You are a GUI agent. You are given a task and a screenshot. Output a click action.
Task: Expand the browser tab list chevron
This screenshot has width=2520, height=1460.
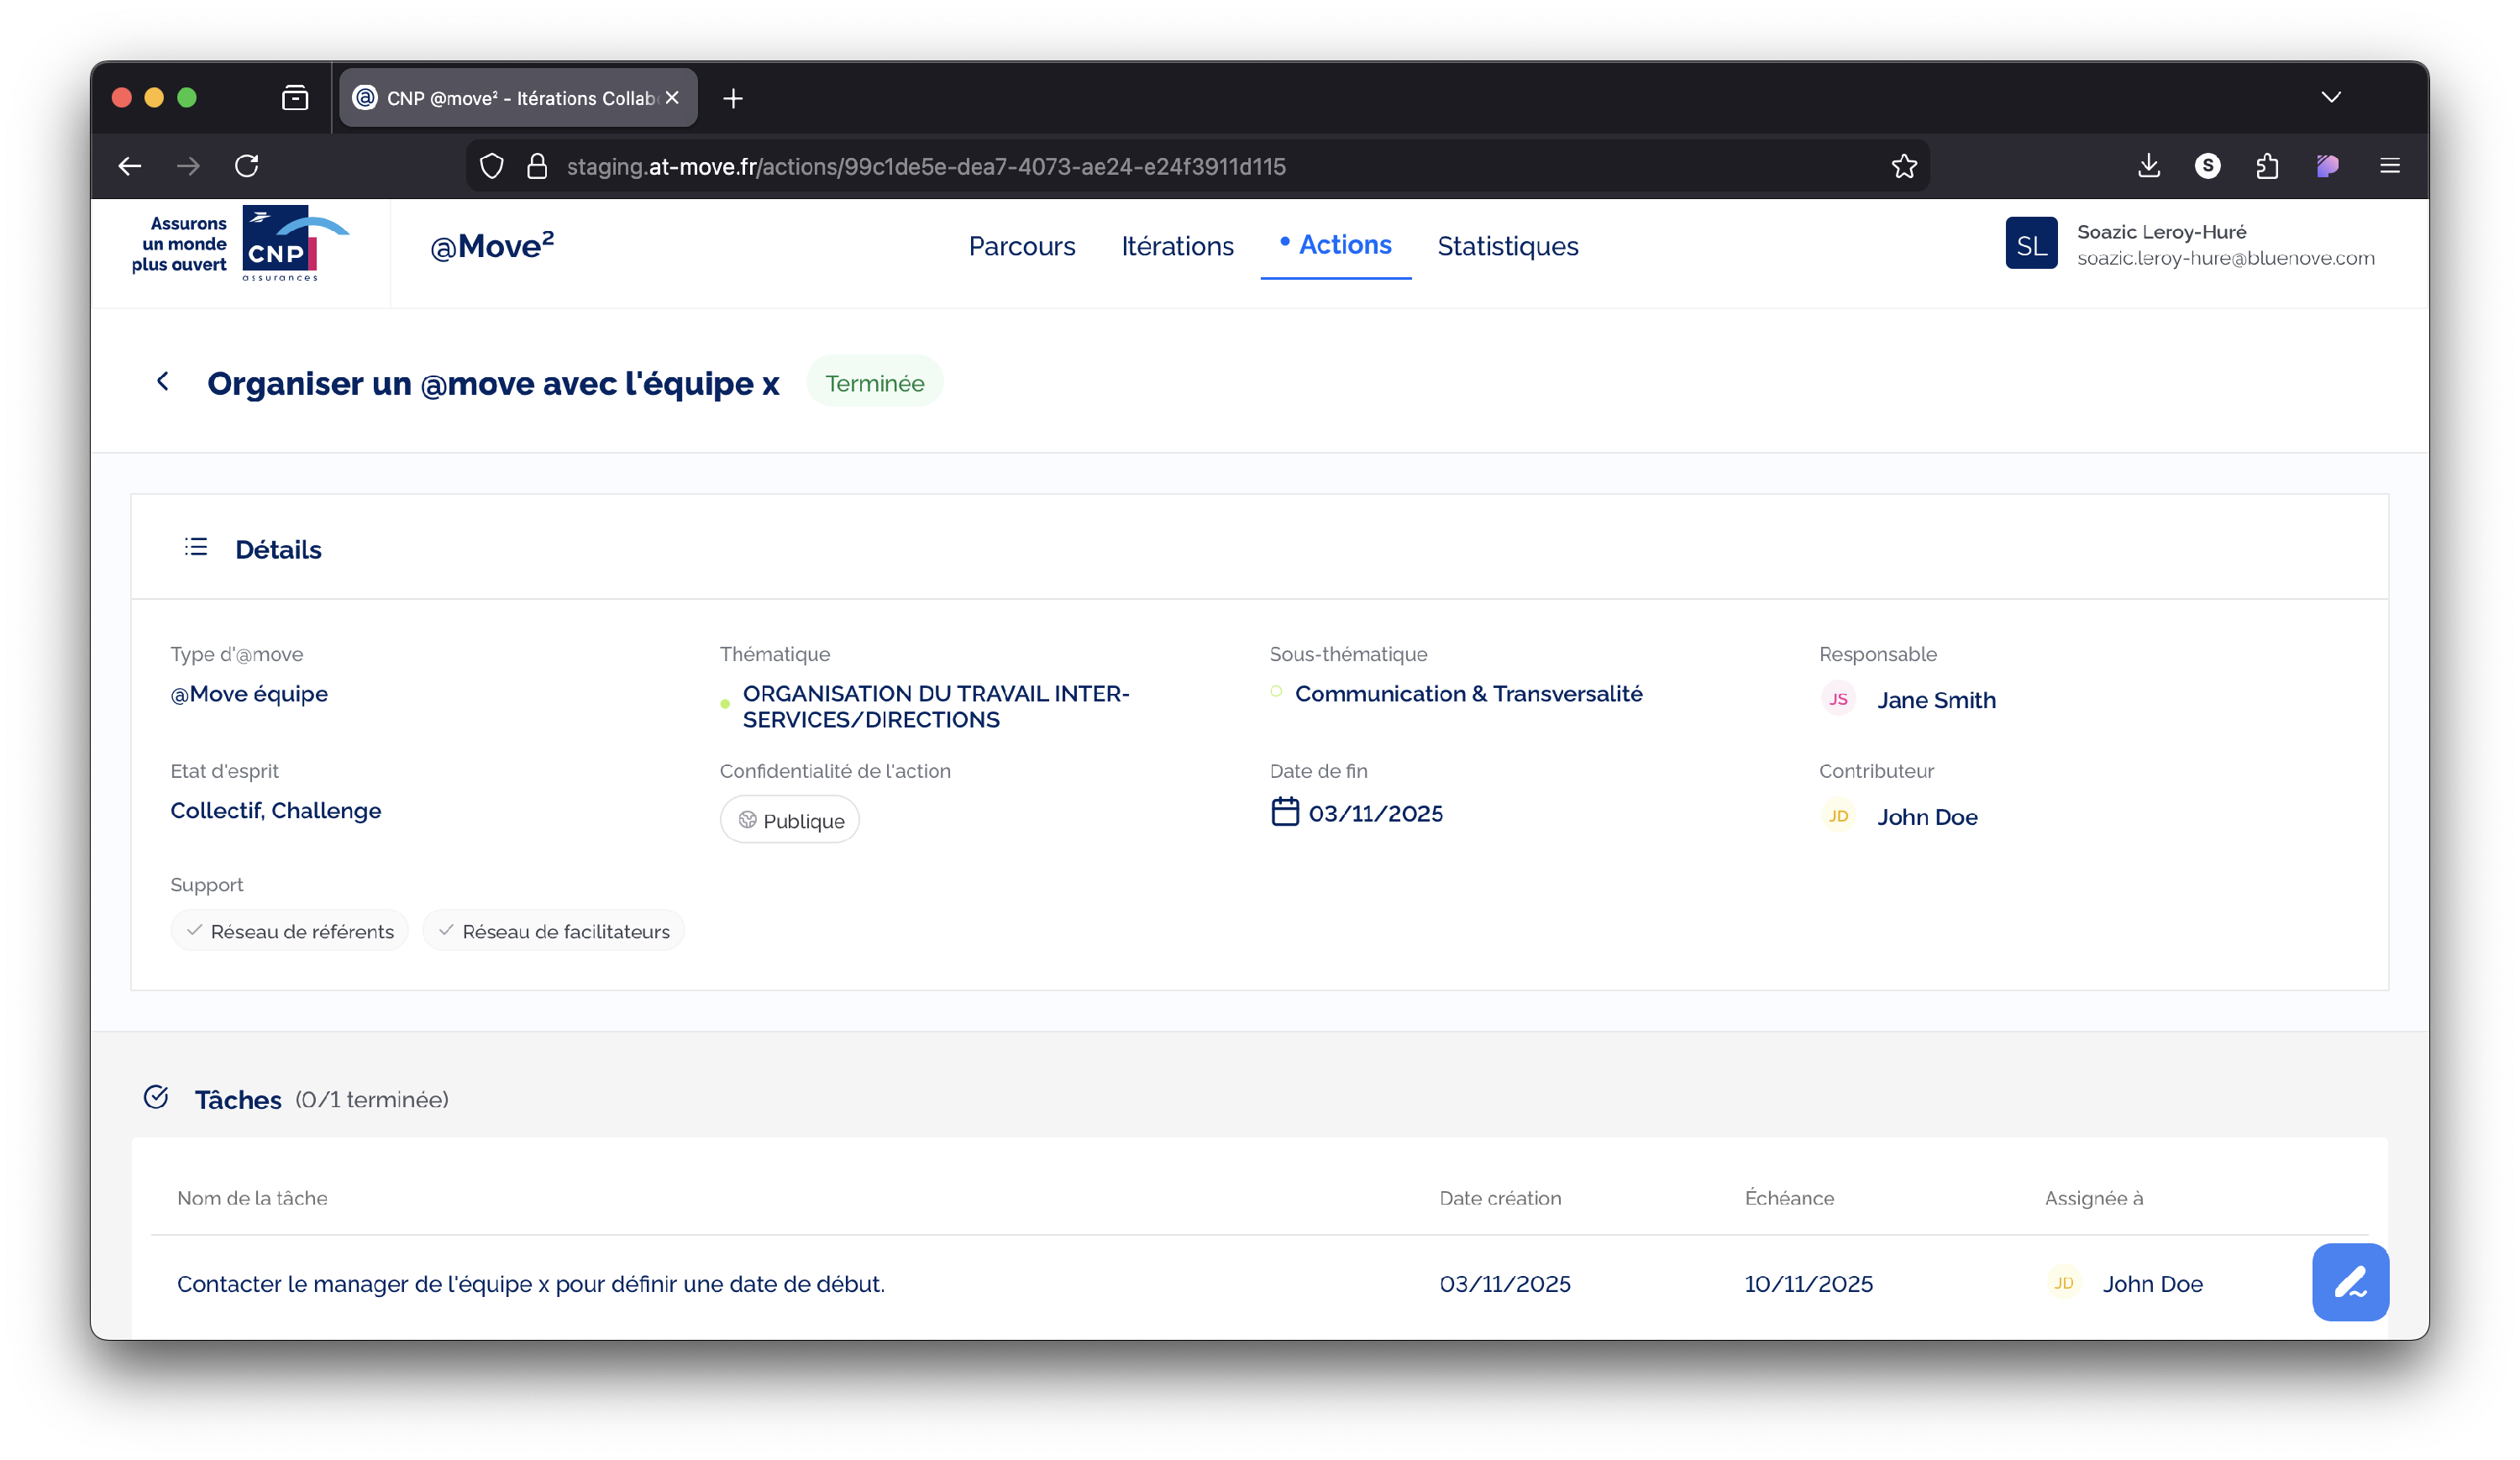click(2330, 97)
